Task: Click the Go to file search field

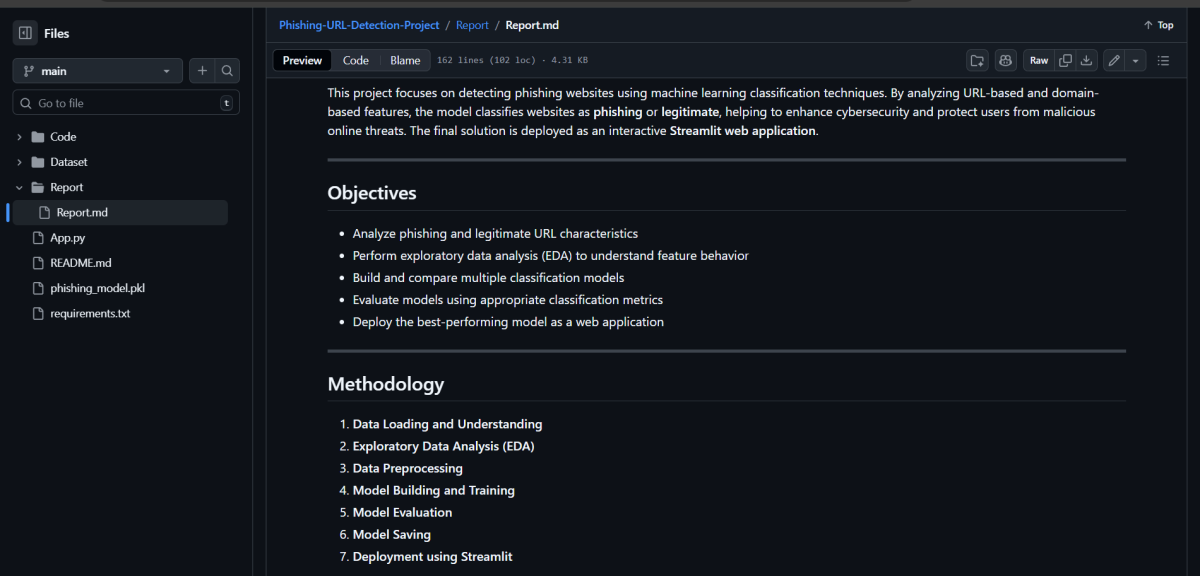Action: (125, 103)
